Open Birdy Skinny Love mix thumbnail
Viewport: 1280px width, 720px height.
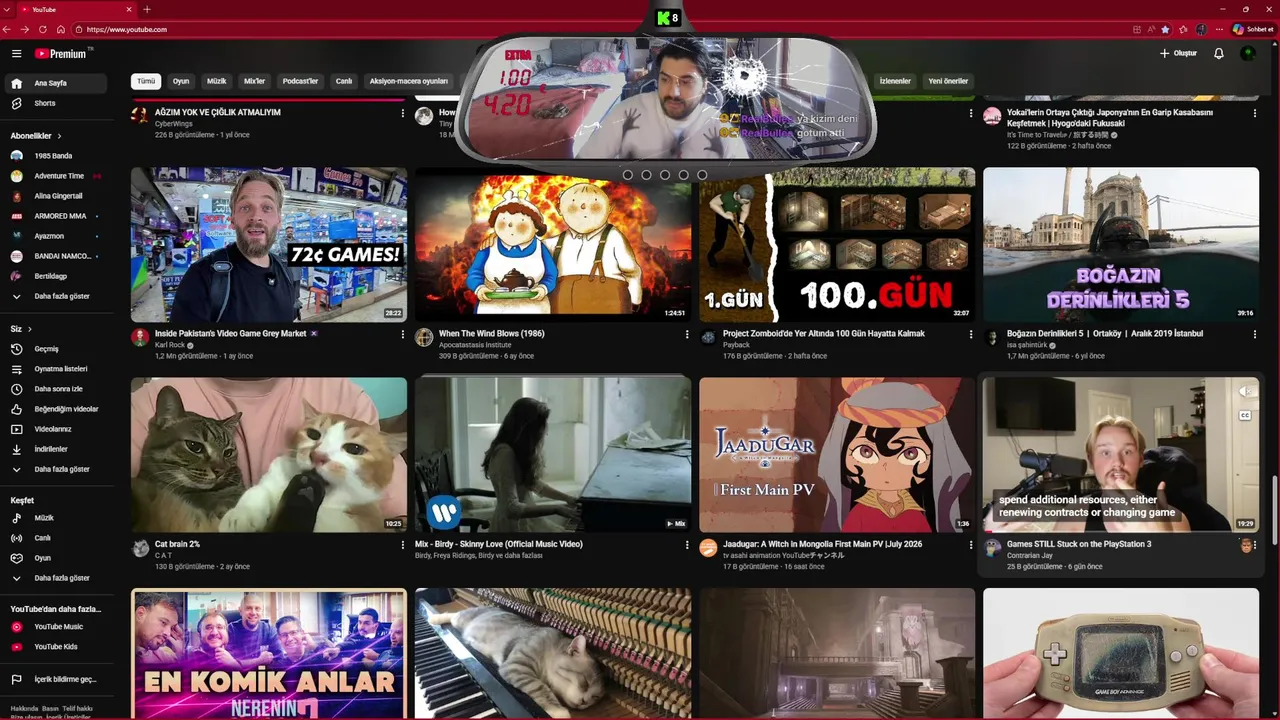click(x=553, y=455)
